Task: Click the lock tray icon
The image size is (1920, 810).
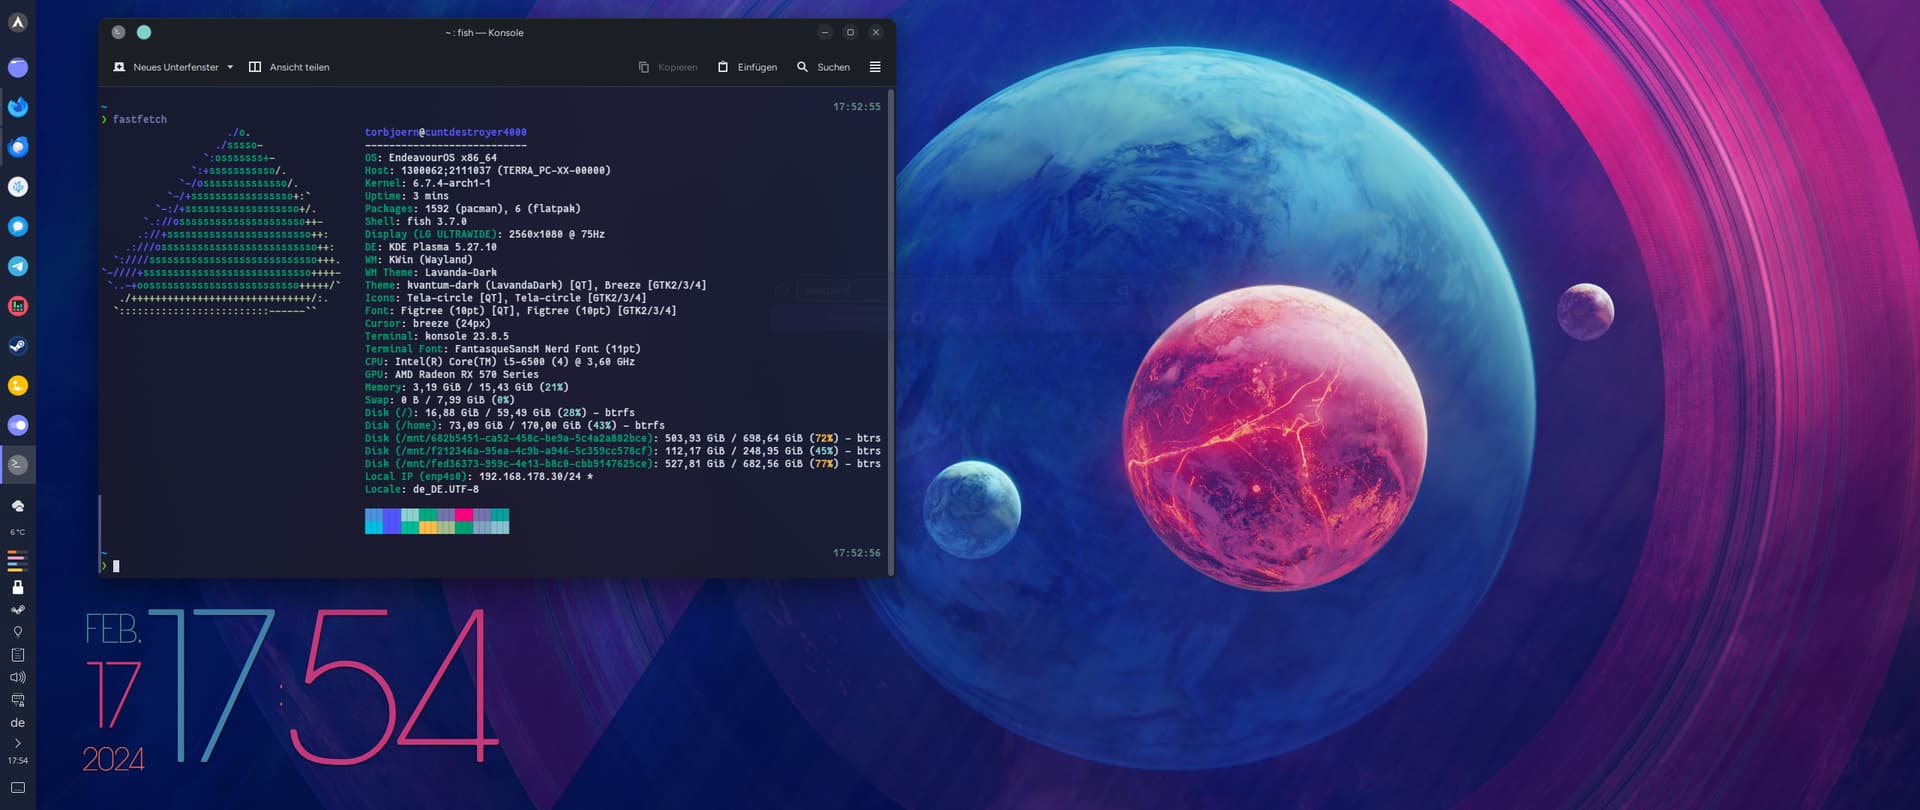Action: [x=18, y=587]
